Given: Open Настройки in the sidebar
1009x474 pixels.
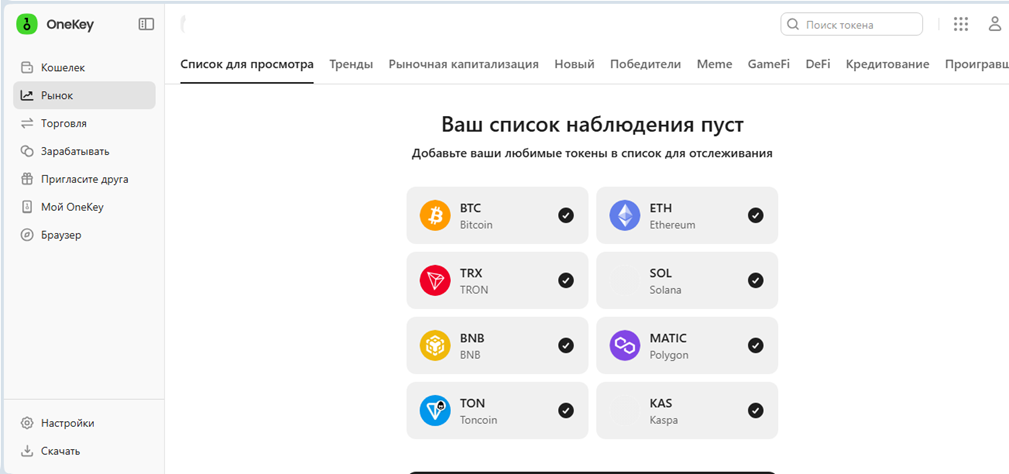Looking at the screenshot, I should coord(67,423).
